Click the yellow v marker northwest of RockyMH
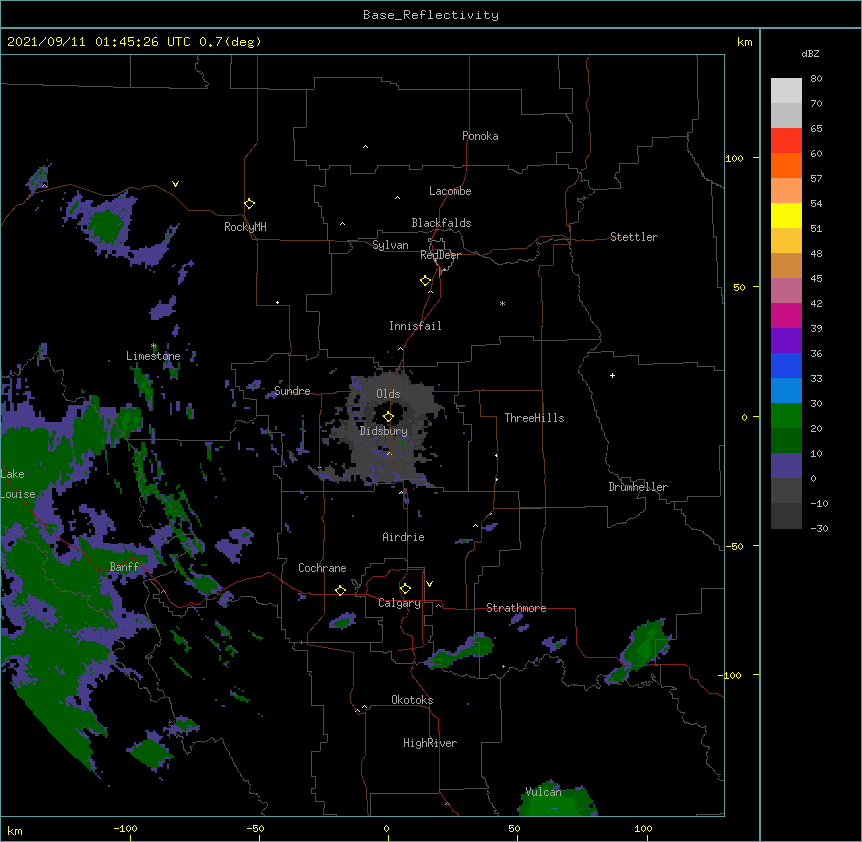 pyautogui.click(x=175, y=184)
